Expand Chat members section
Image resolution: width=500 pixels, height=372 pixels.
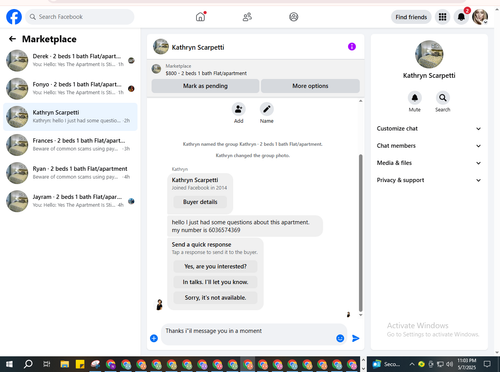pyautogui.click(x=429, y=146)
